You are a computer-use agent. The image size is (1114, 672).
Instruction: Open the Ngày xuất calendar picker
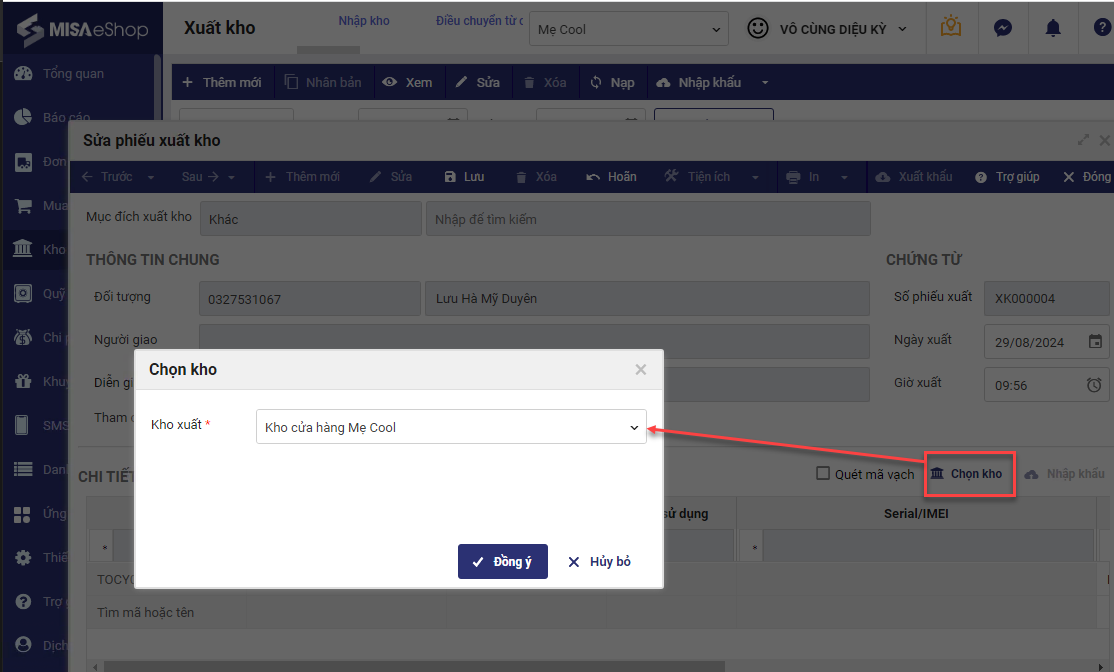[x=1095, y=342]
